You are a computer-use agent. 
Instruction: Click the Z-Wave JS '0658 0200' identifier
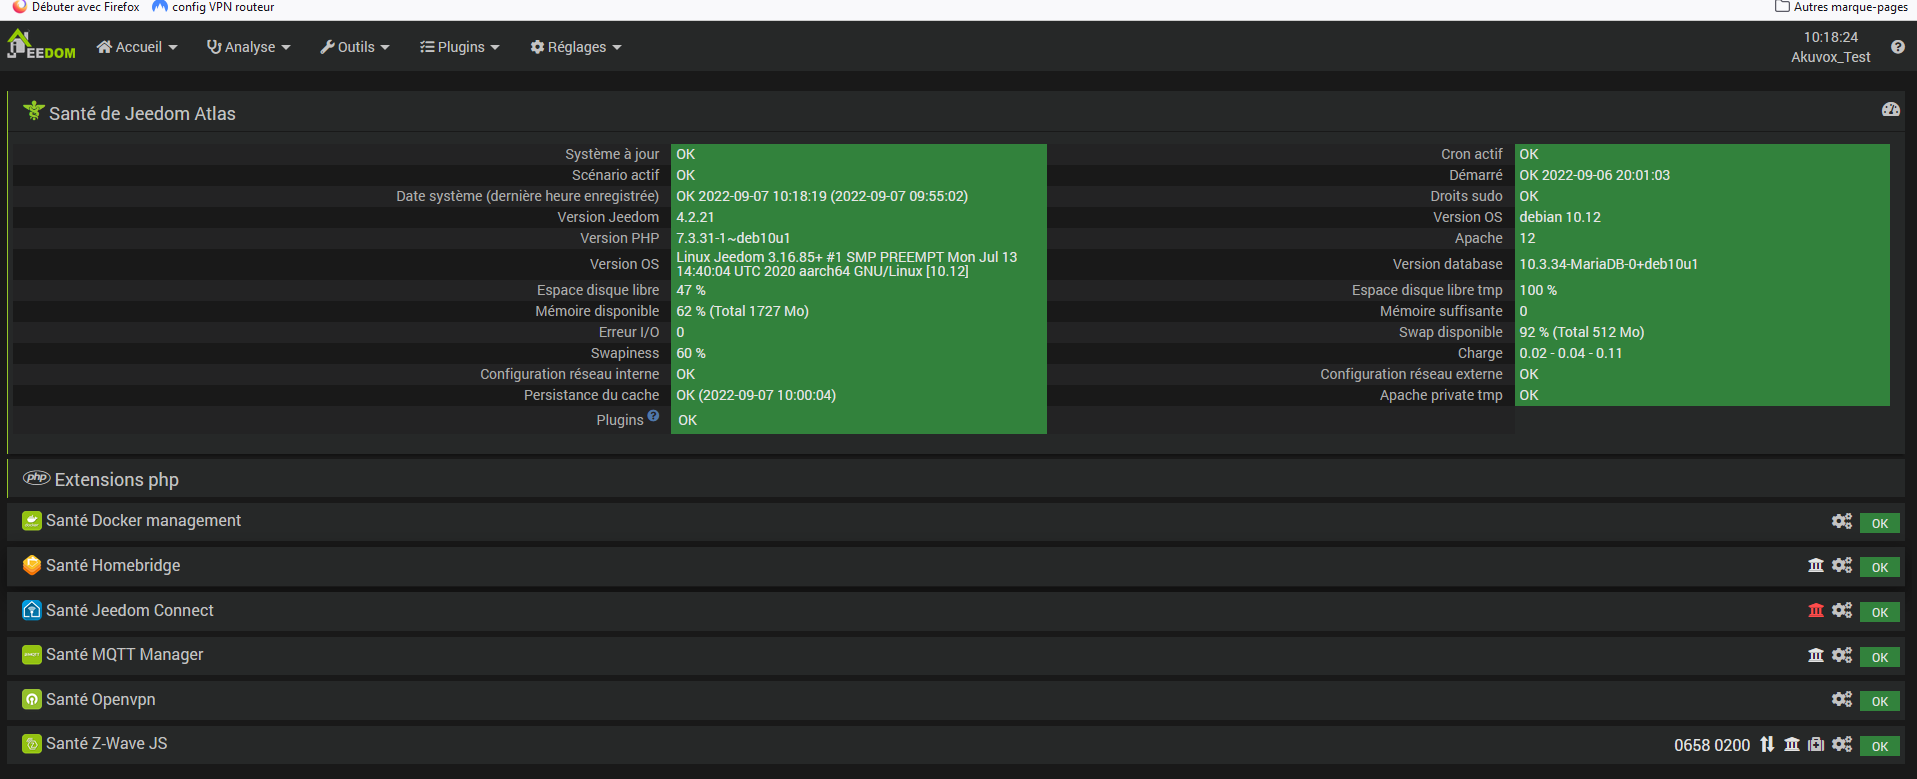(1712, 745)
